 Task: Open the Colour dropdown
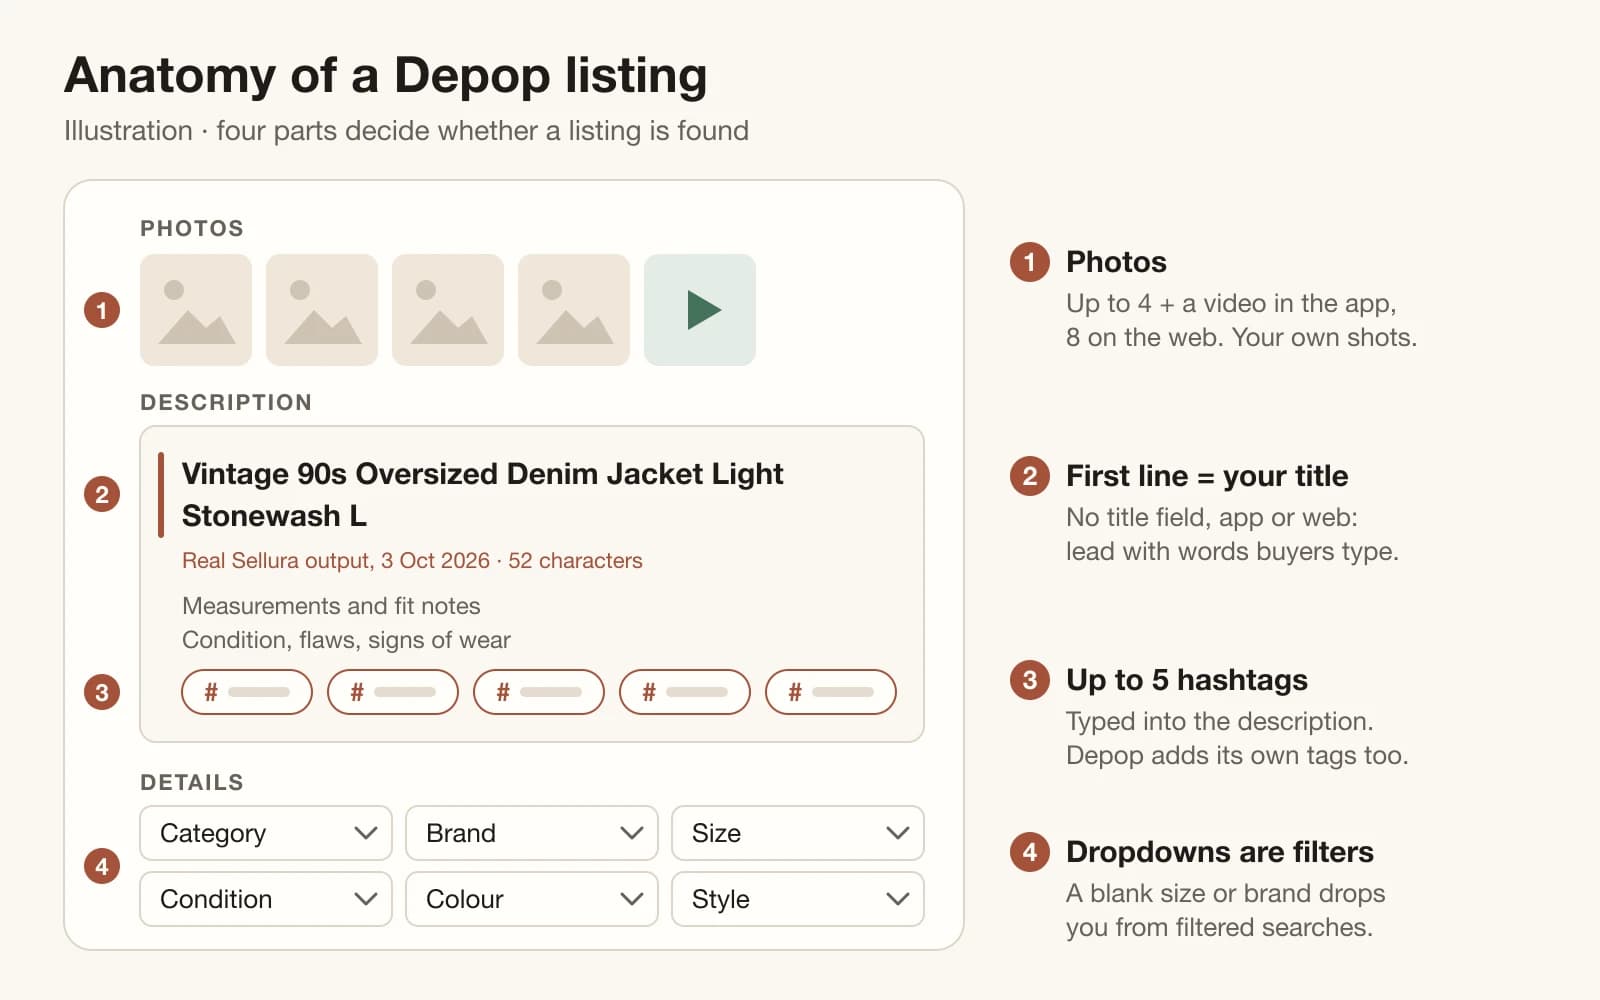click(532, 899)
